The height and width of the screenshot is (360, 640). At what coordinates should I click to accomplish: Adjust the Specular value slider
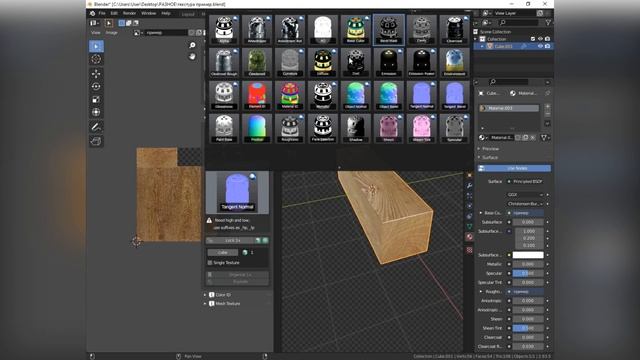coord(528,273)
